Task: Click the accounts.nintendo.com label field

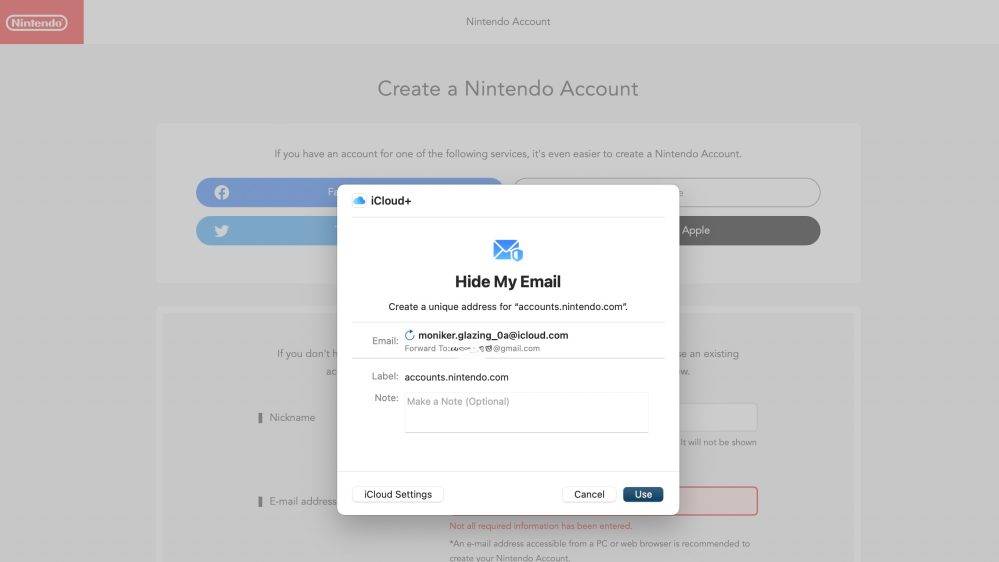Action: click(x=457, y=377)
